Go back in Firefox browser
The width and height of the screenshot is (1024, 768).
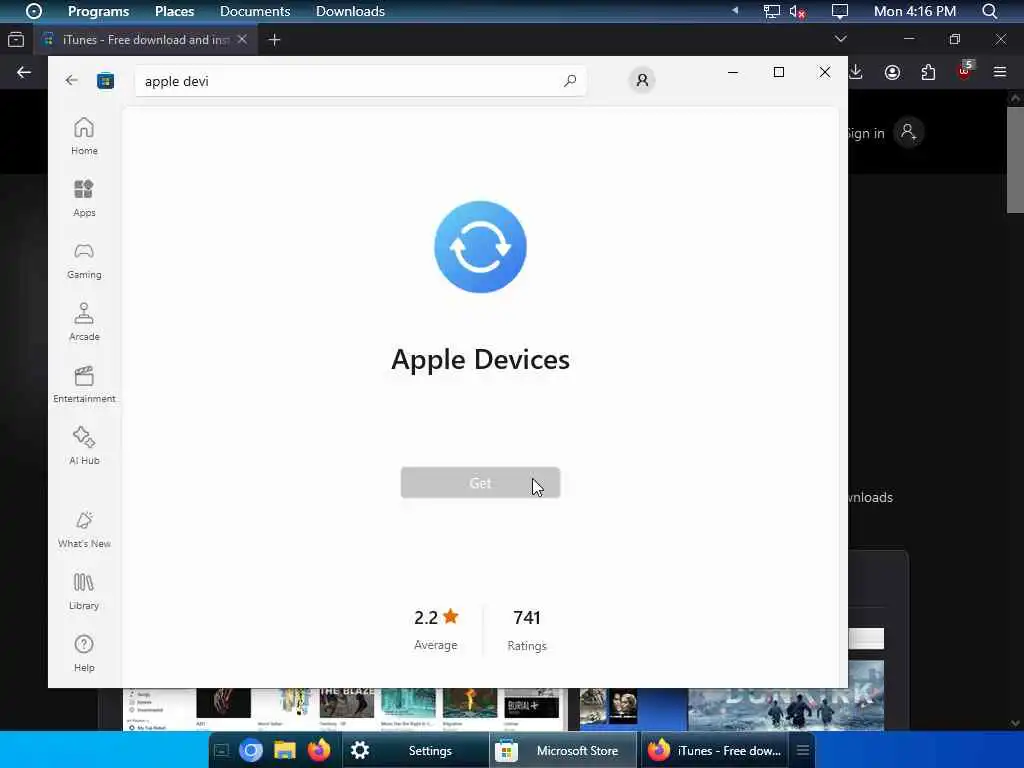point(24,72)
